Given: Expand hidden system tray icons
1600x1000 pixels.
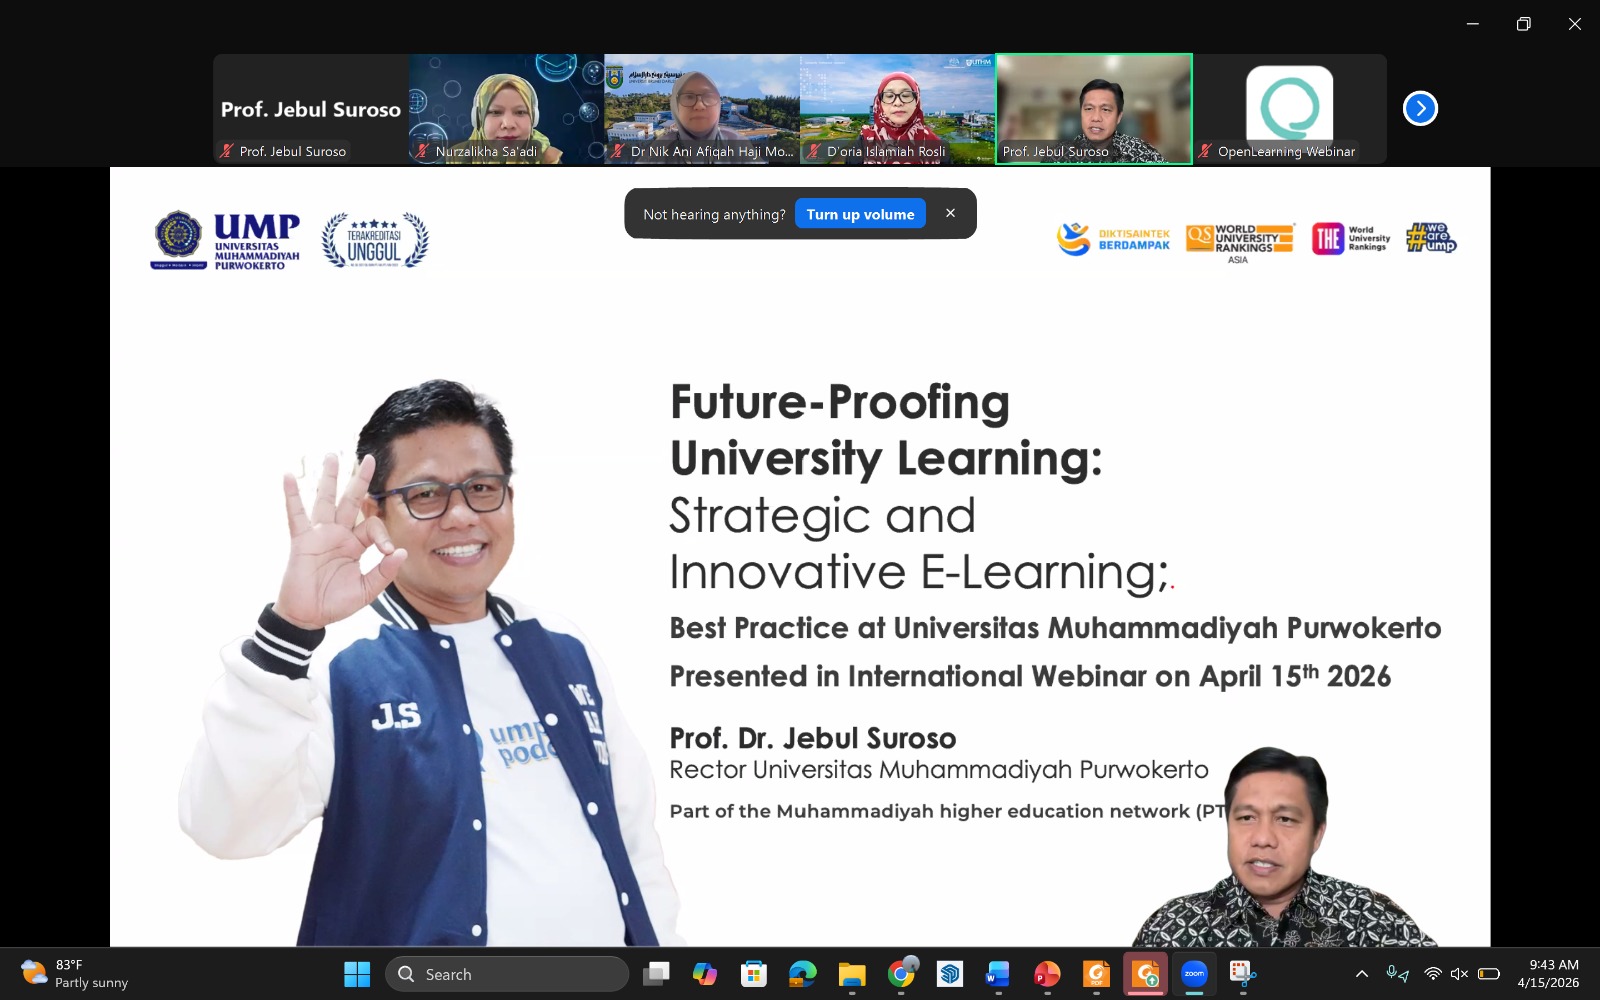Looking at the screenshot, I should (1363, 973).
